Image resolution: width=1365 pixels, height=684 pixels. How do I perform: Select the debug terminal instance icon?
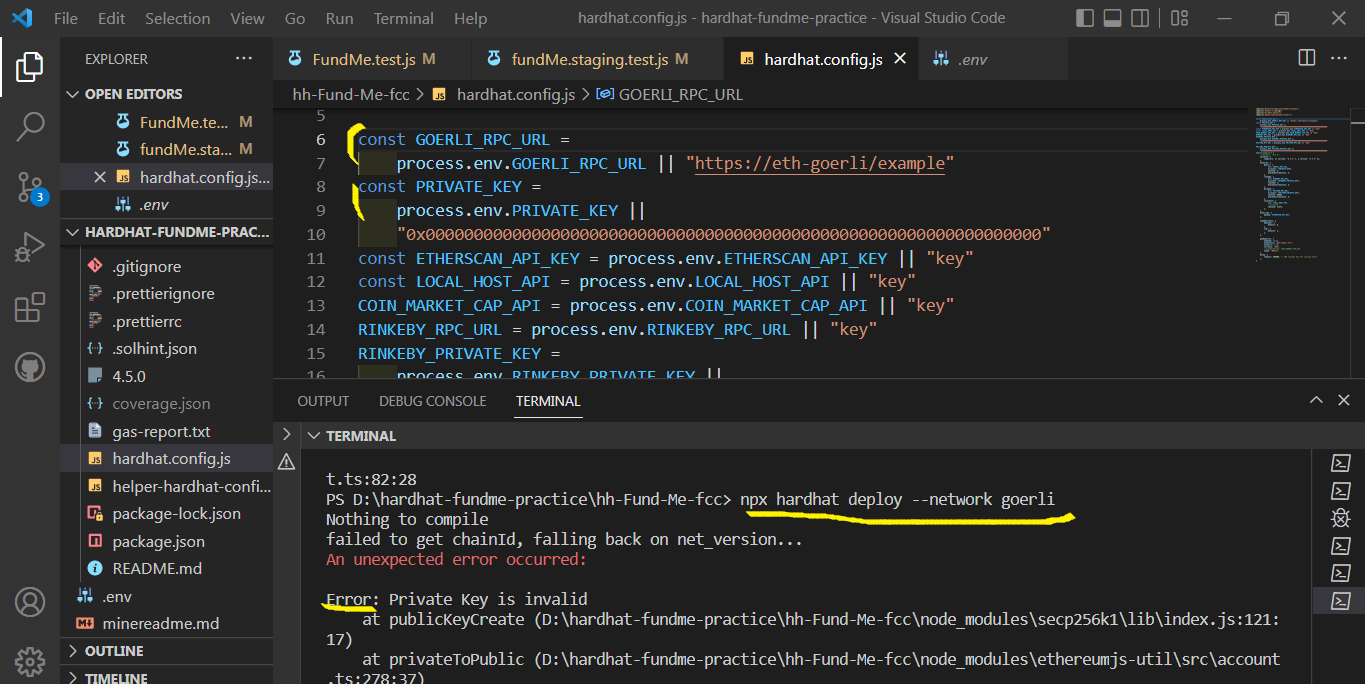1340,518
